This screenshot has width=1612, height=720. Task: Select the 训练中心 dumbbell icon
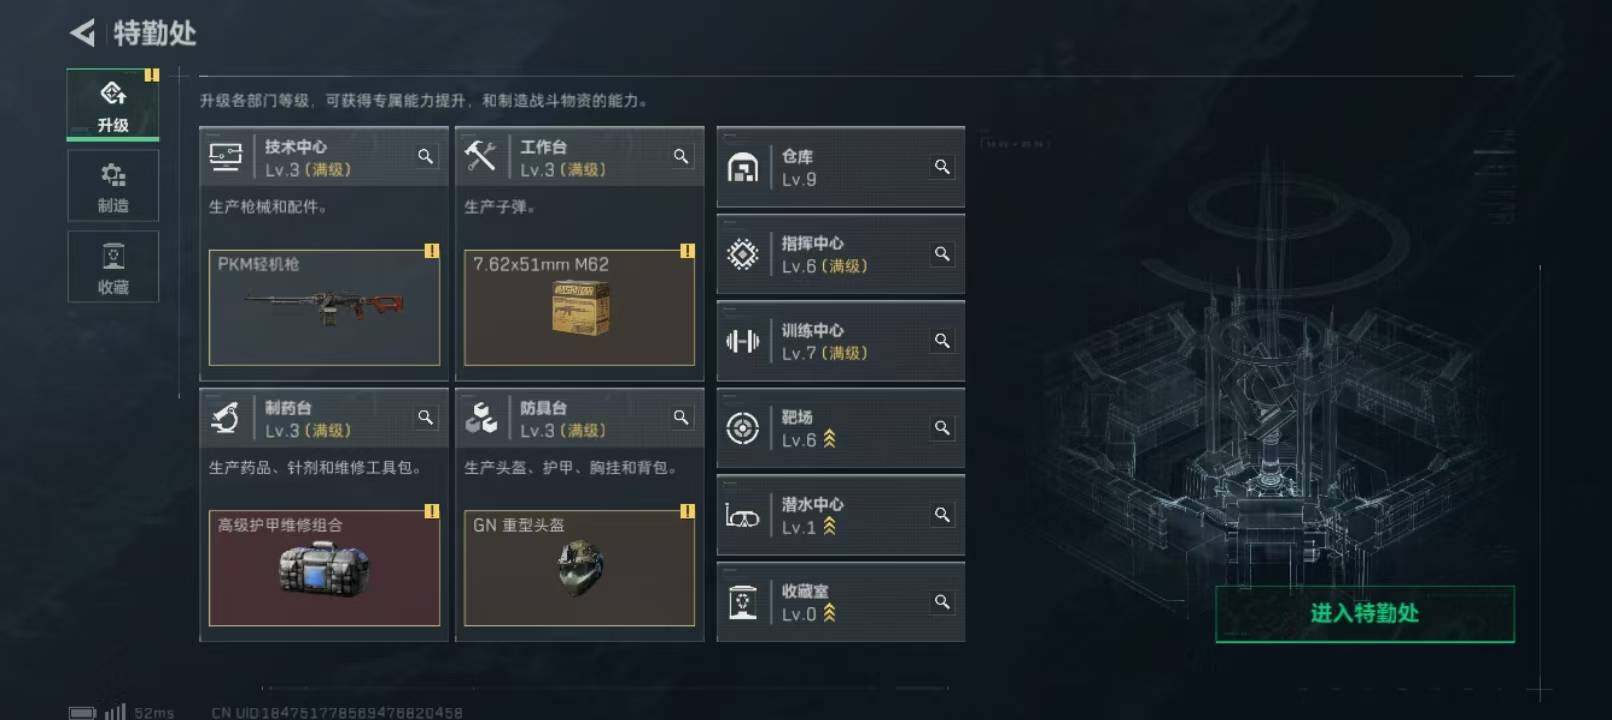[x=743, y=341]
